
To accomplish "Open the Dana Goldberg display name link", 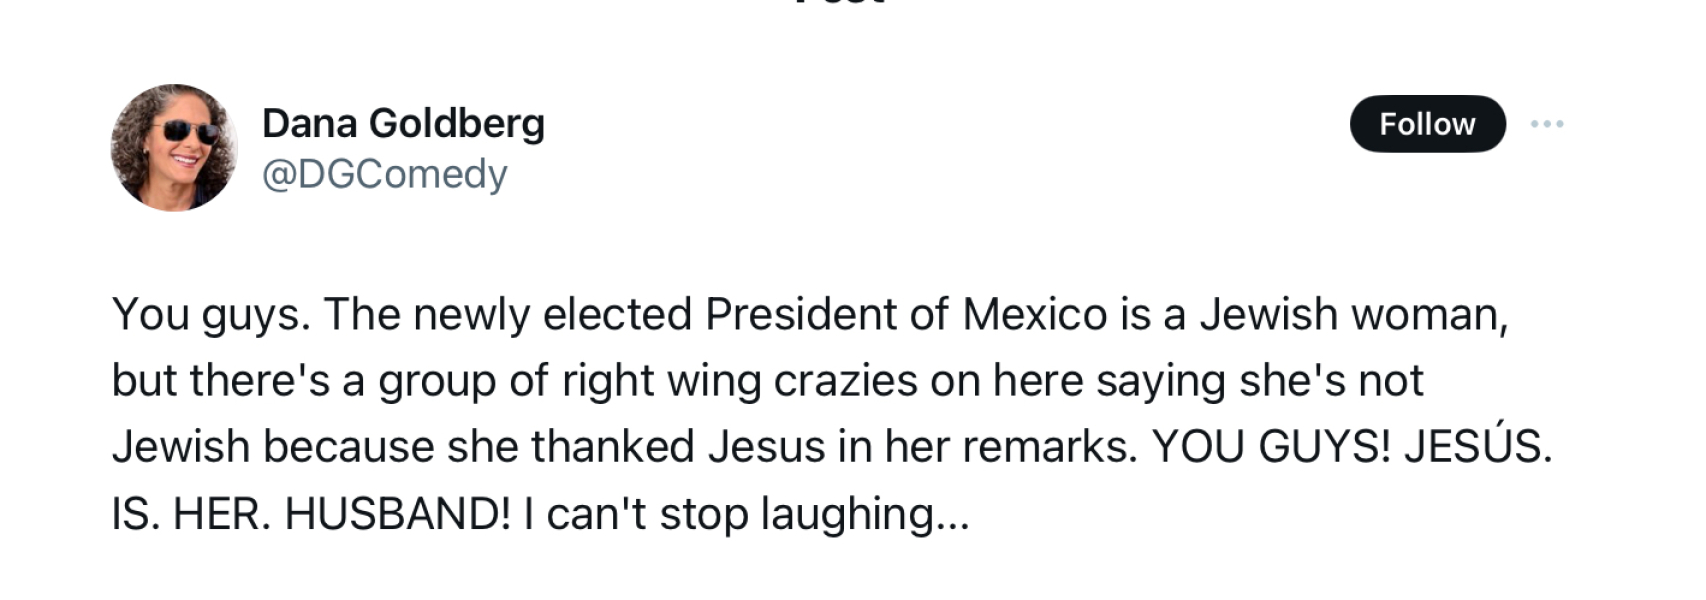I will [x=403, y=123].
